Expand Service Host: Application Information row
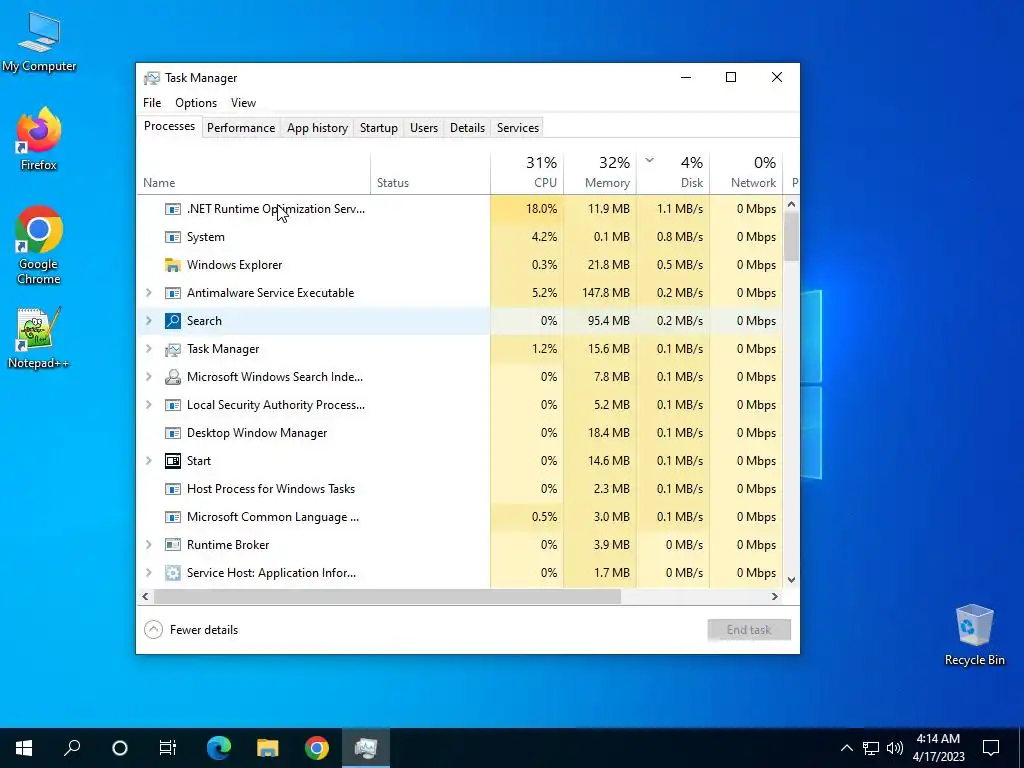 (149, 573)
